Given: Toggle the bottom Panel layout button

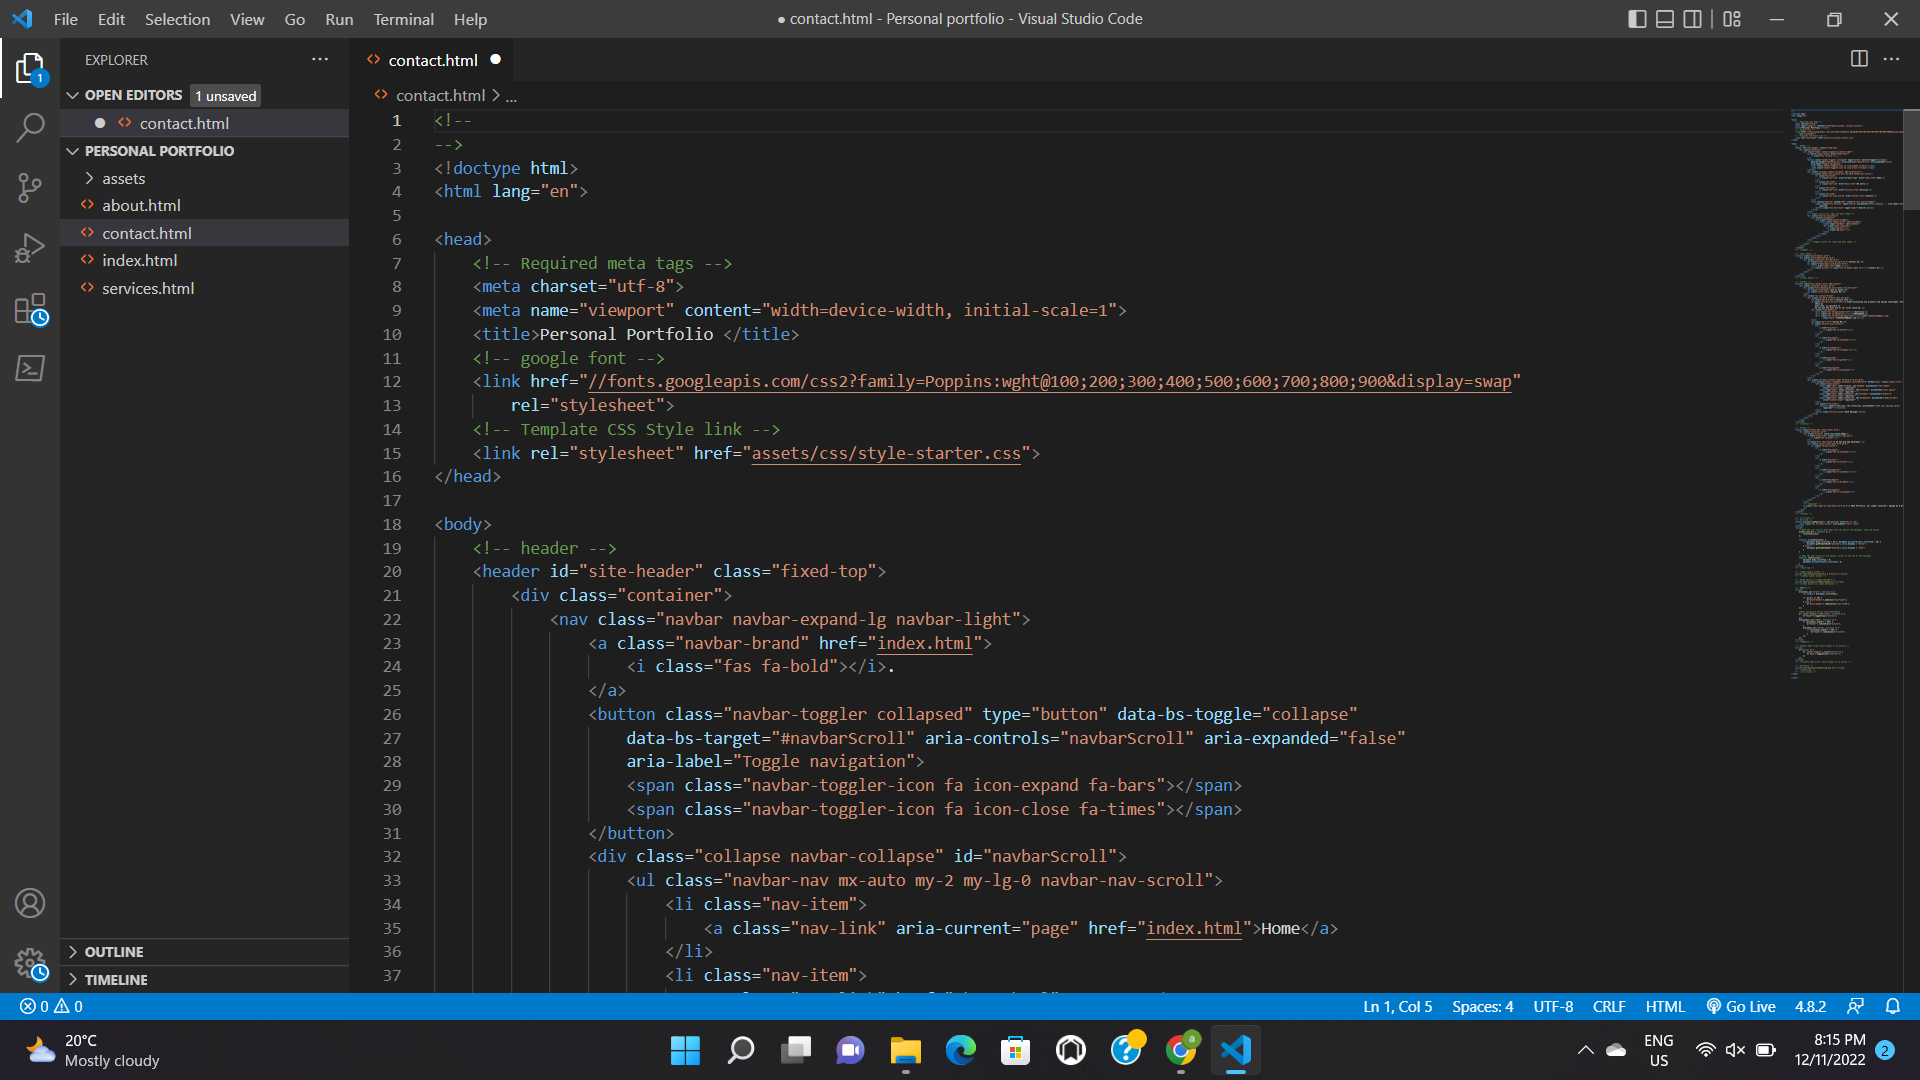Looking at the screenshot, I should [x=1665, y=19].
